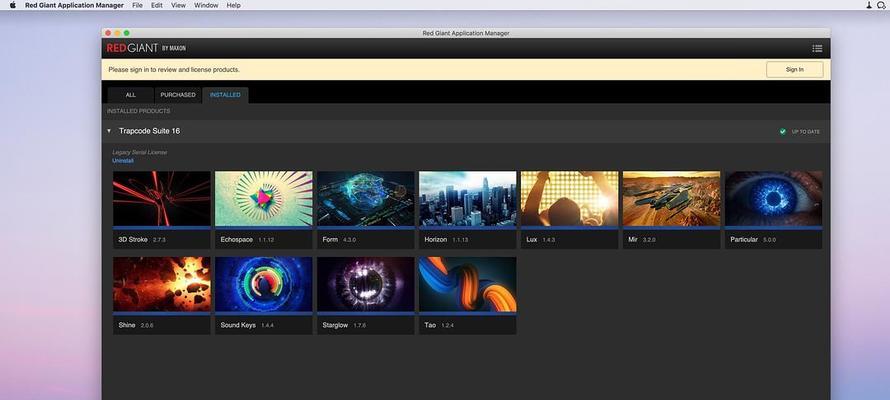
Task: Open the list menu icon at top right
Action: (817, 49)
